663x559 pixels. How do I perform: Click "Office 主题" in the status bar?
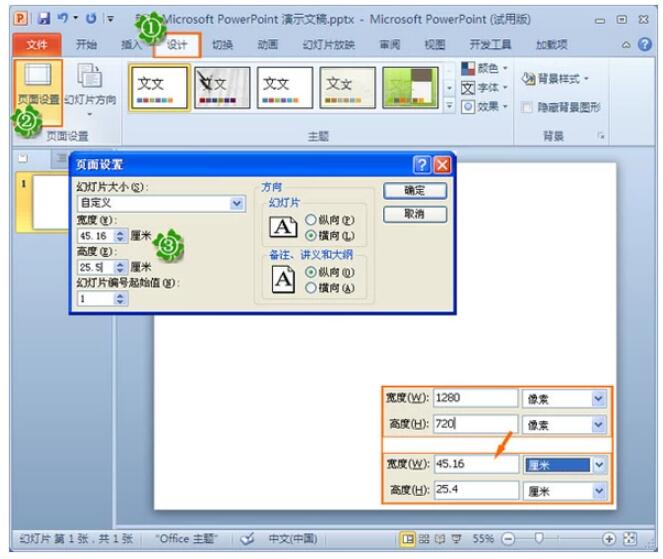[x=186, y=538]
